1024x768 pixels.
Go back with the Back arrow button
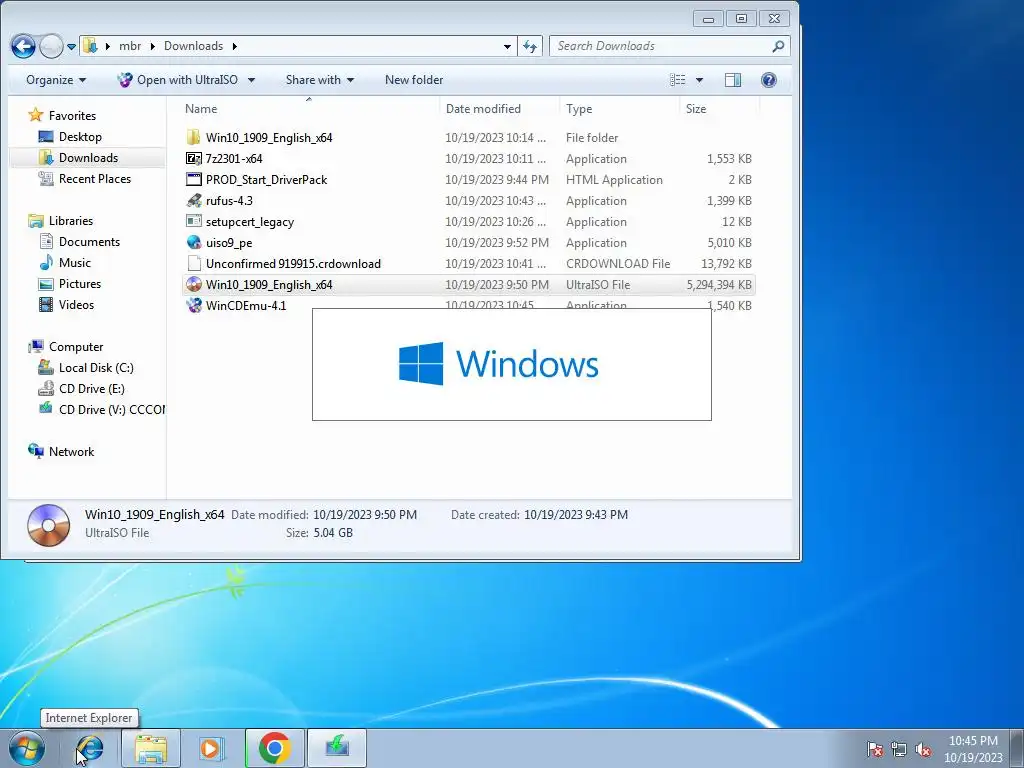pos(23,46)
